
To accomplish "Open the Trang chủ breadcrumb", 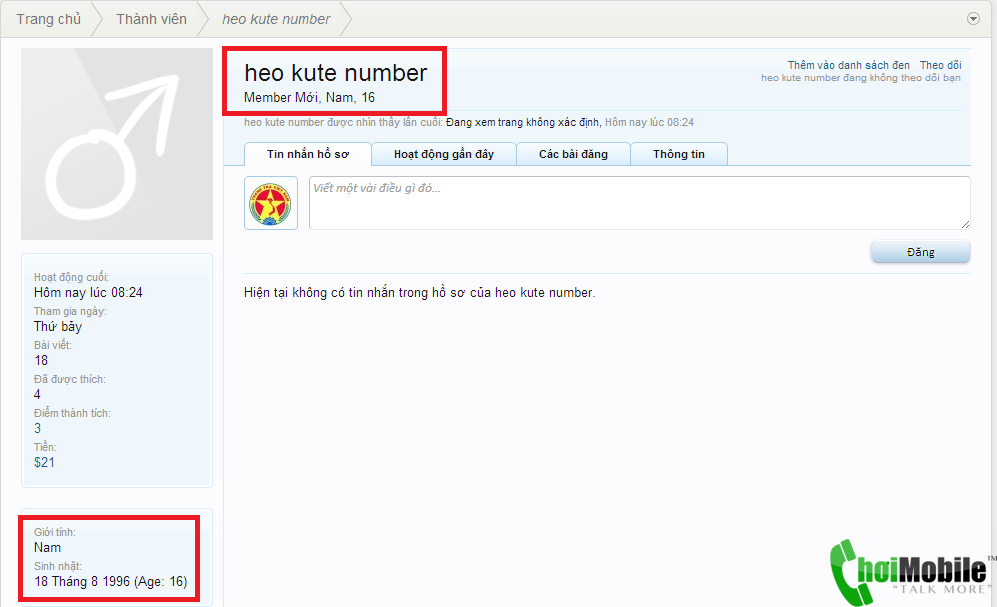I will coord(48,19).
